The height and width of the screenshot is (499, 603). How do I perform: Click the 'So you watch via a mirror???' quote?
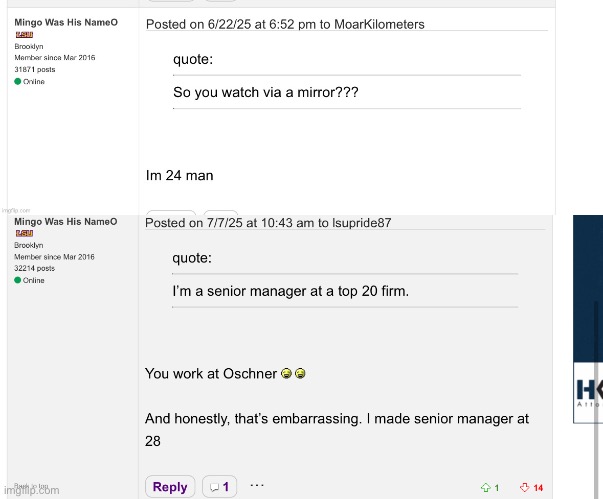(266, 92)
